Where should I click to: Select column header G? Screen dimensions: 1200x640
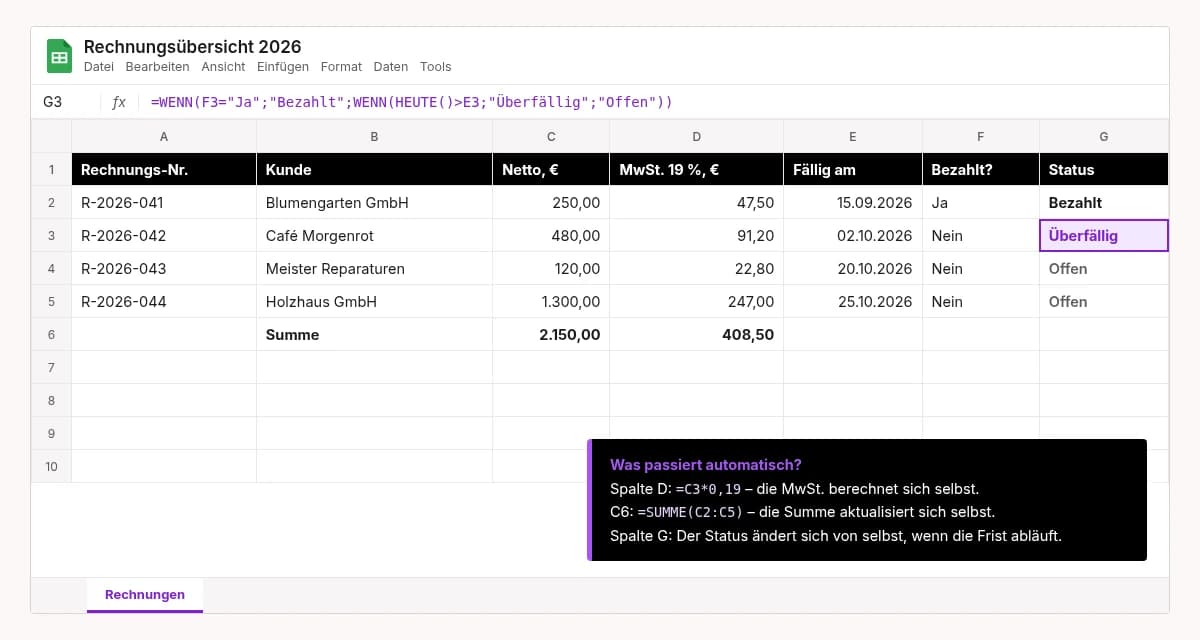pos(1104,136)
